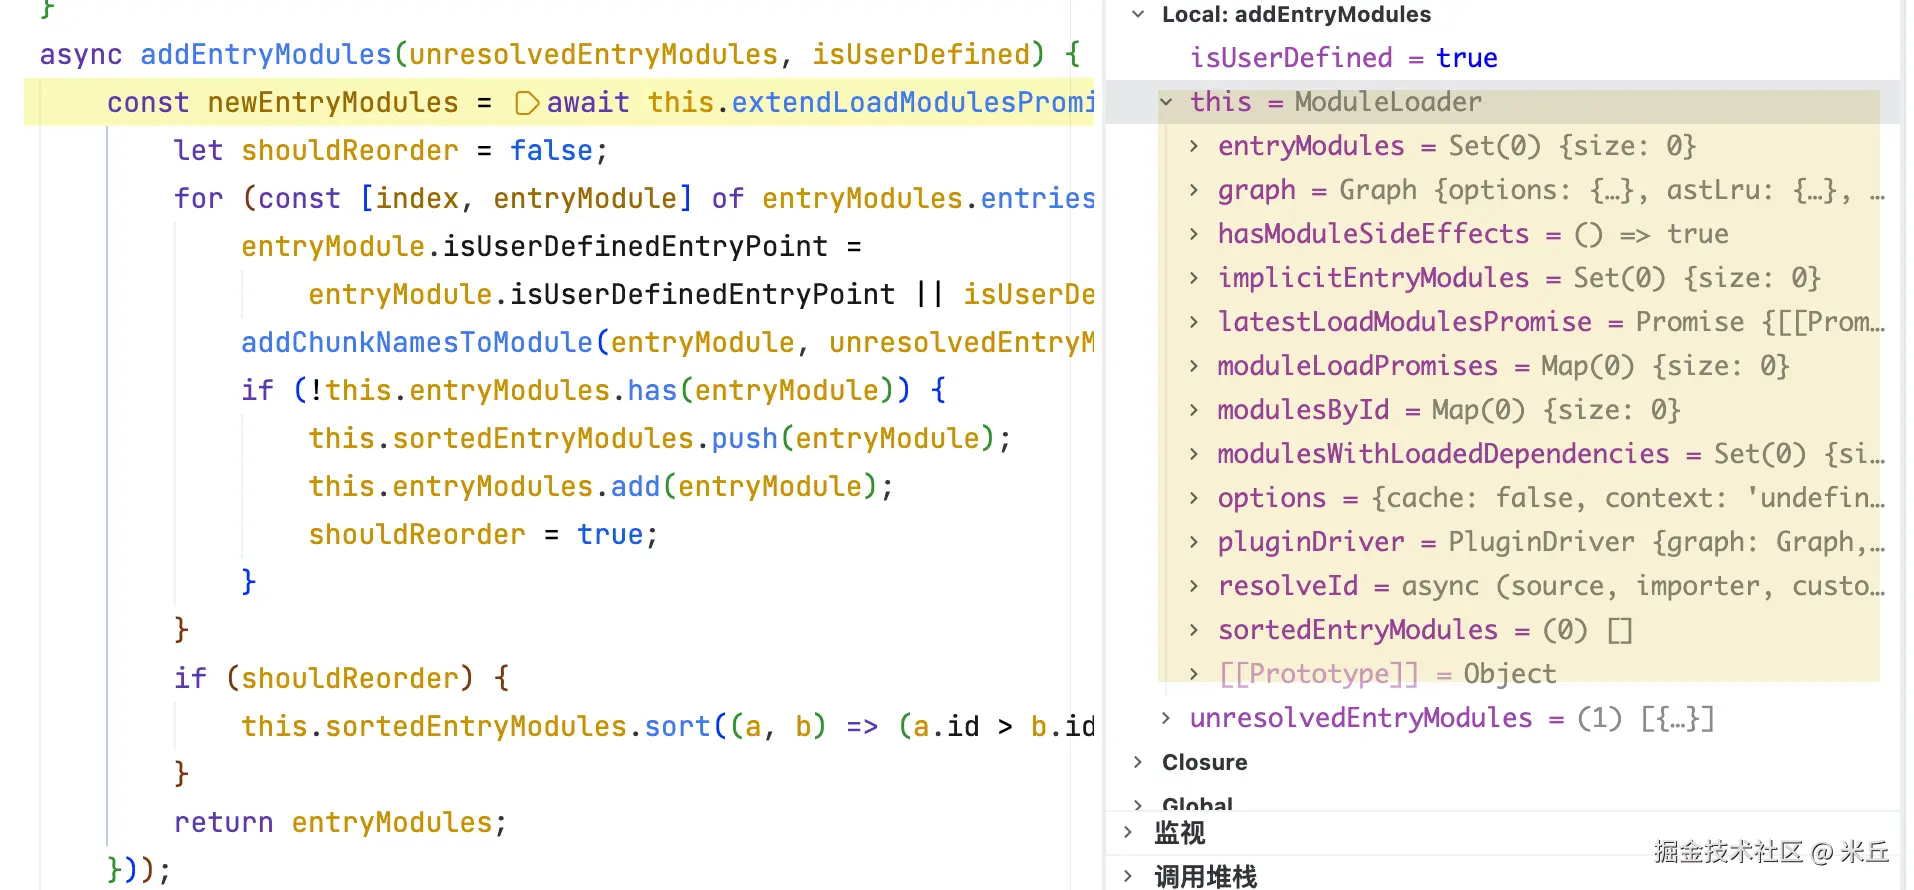
Task: Expand hasModuleSideEffects function entry
Action: [1194, 234]
